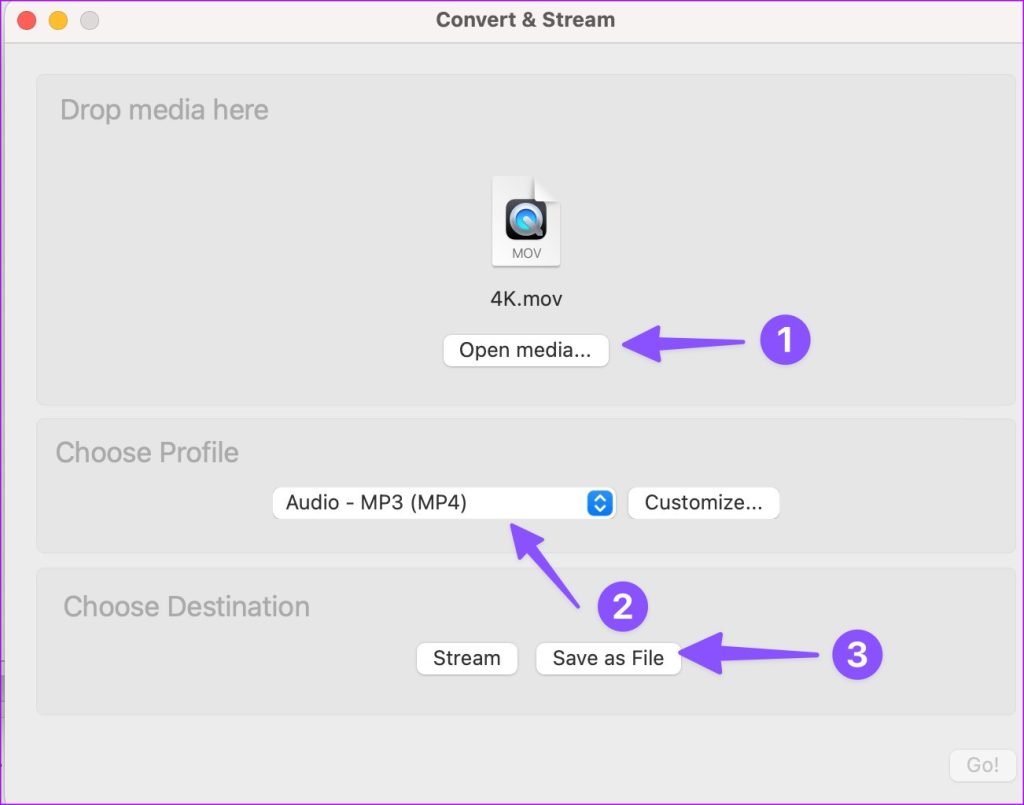
Task: Select Save as File destination
Action: click(608, 658)
